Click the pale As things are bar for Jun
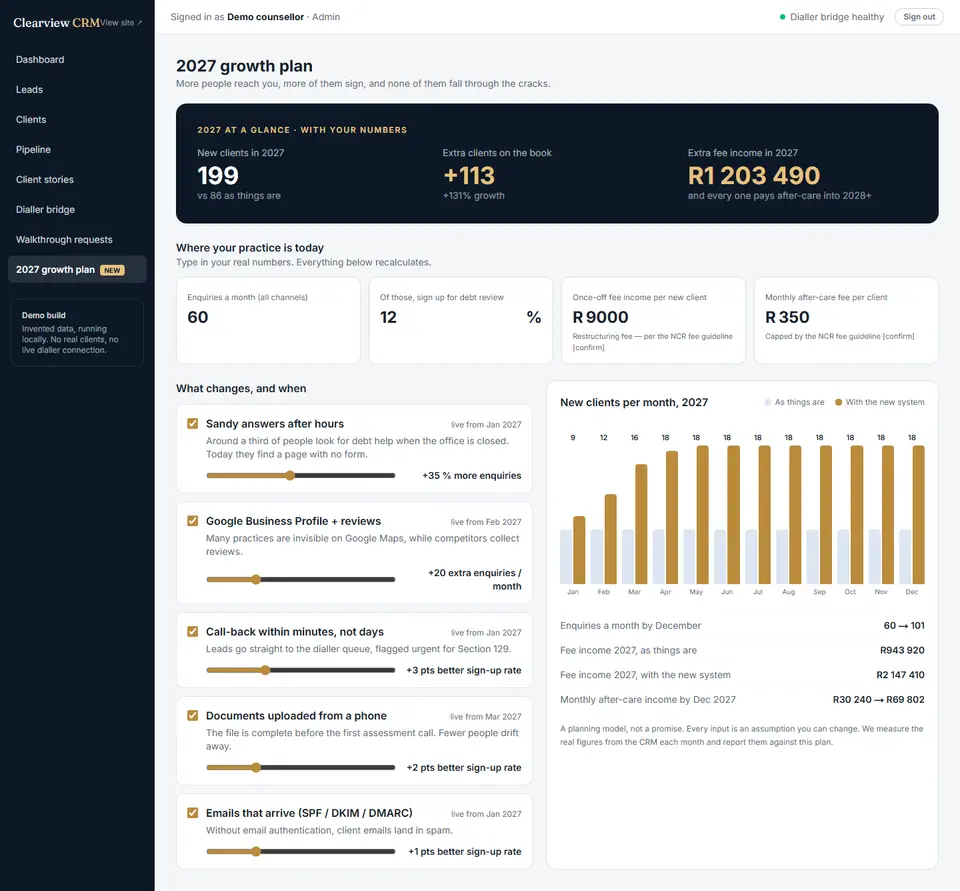 pos(720,557)
